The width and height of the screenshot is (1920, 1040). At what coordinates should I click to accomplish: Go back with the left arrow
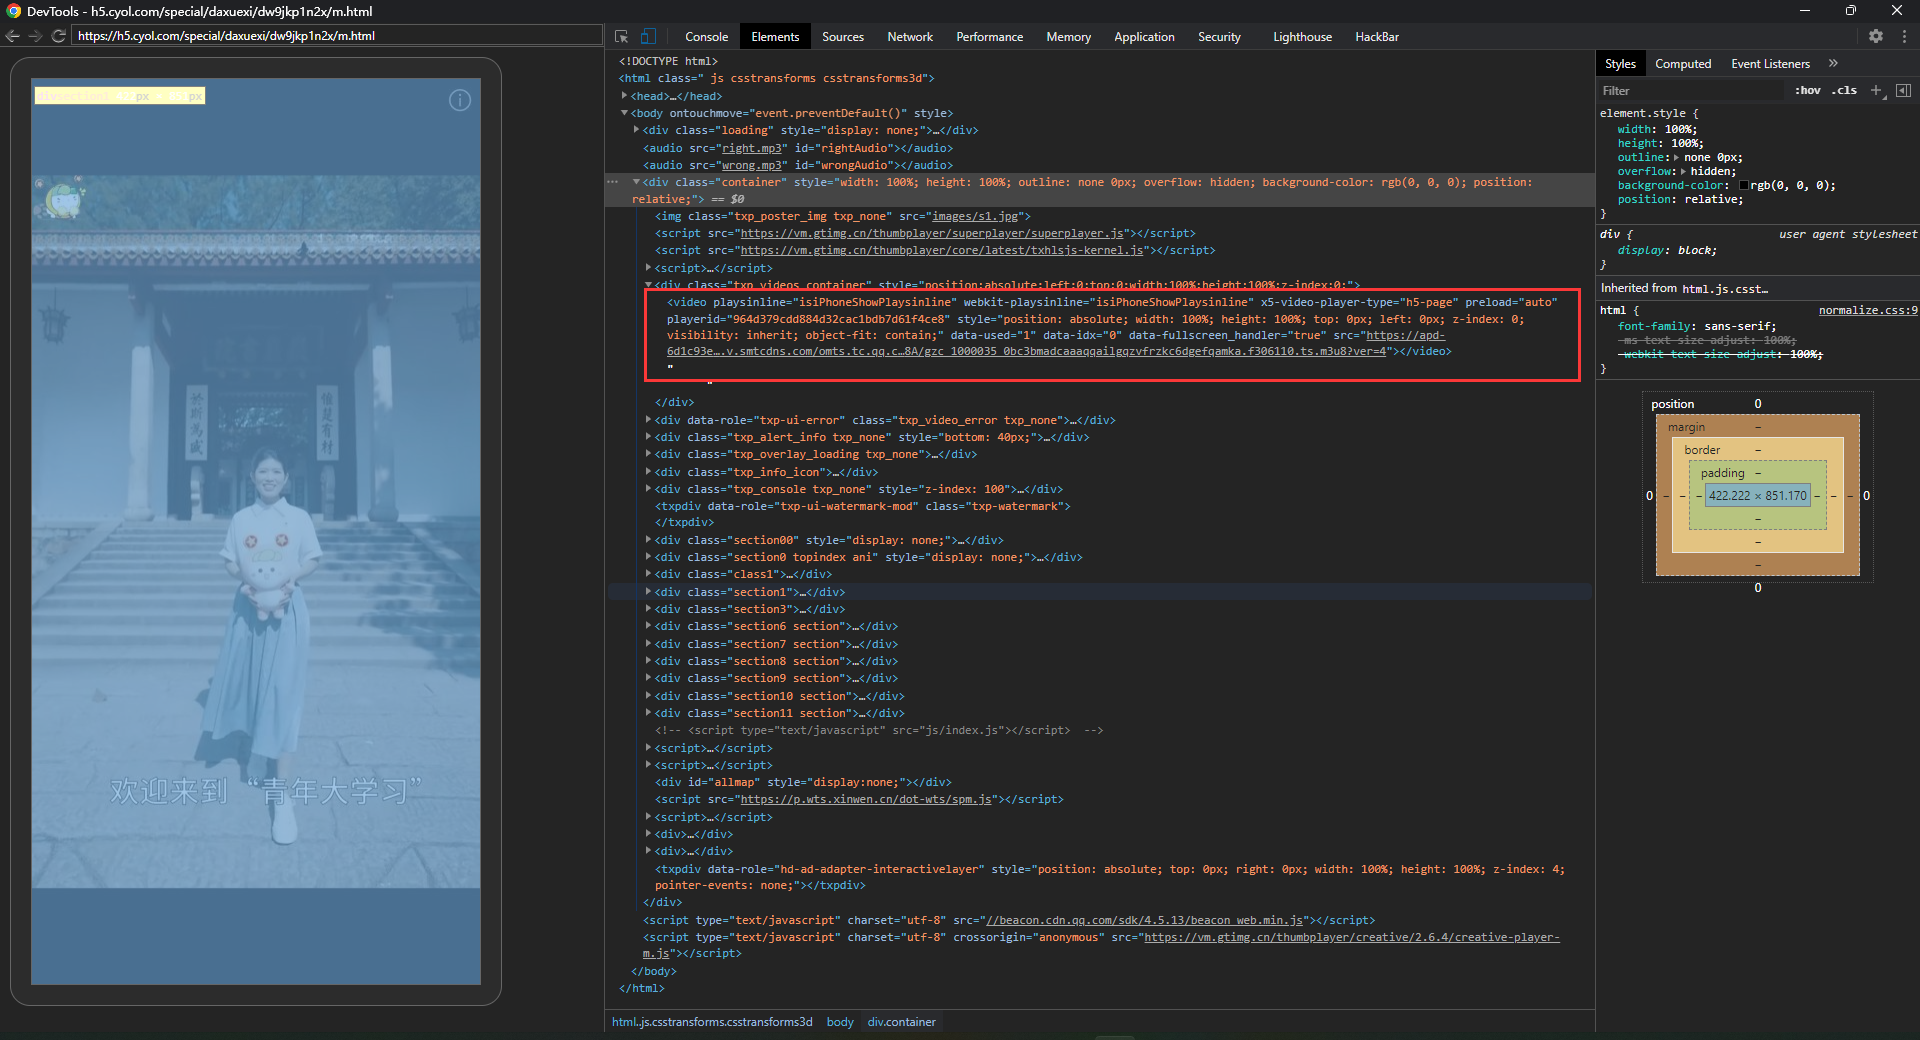(12, 36)
